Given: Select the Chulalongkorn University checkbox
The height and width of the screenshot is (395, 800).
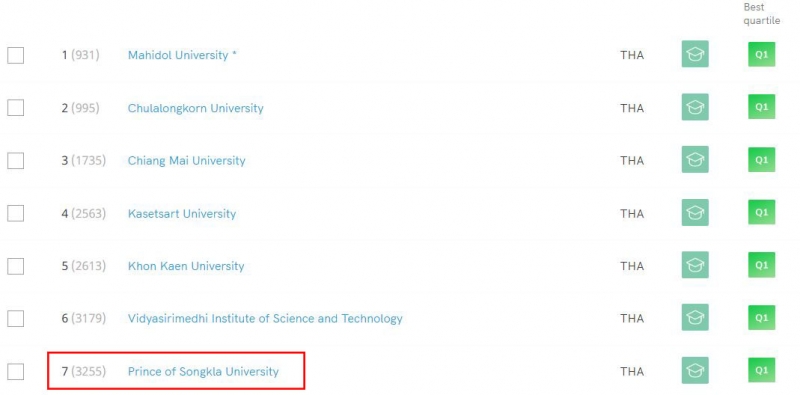Looking at the screenshot, I should point(15,108).
